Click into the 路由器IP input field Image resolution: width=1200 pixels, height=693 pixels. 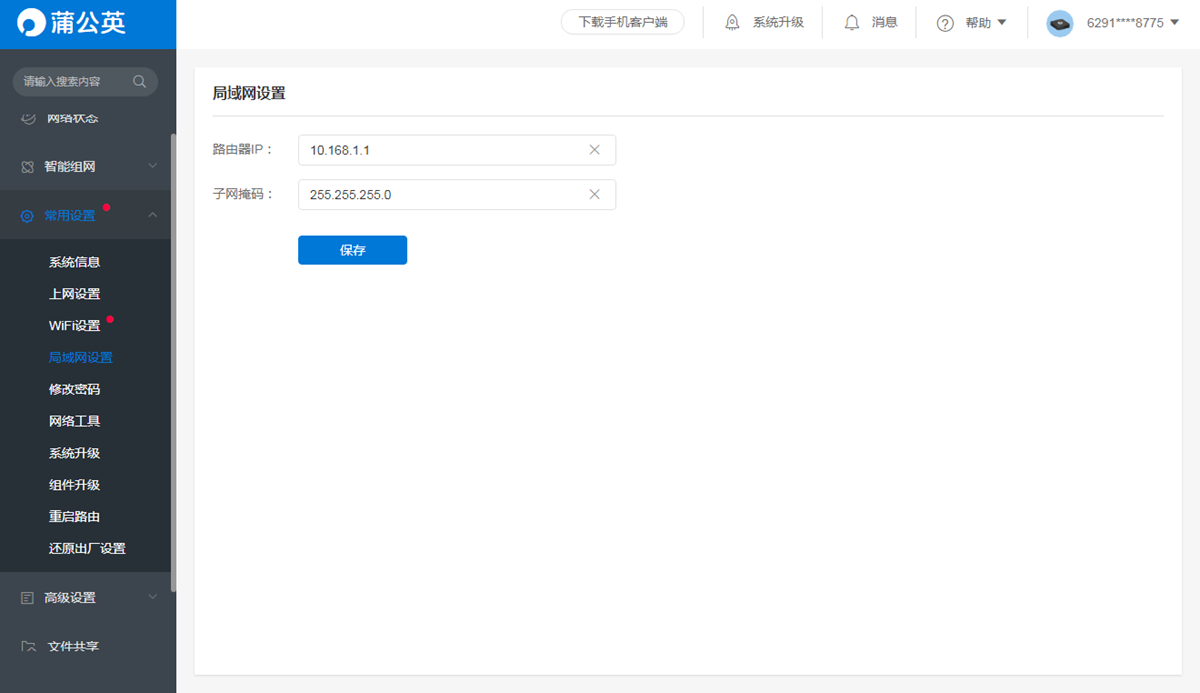pos(457,150)
